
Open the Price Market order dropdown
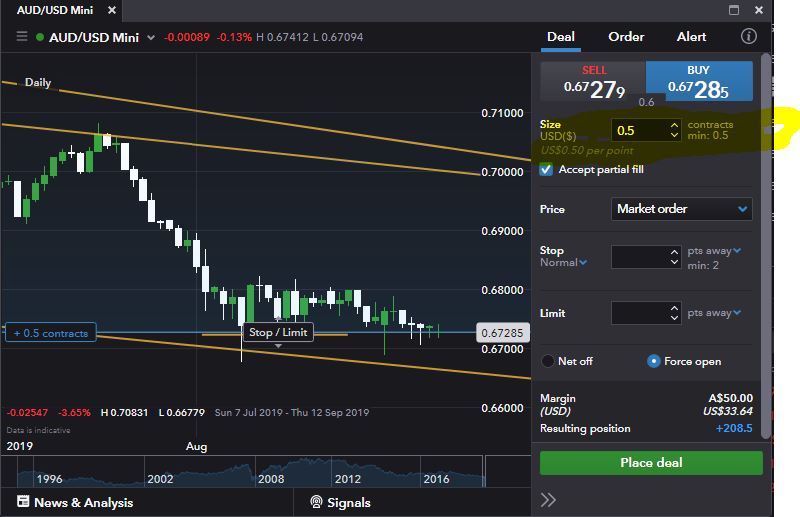[681, 209]
